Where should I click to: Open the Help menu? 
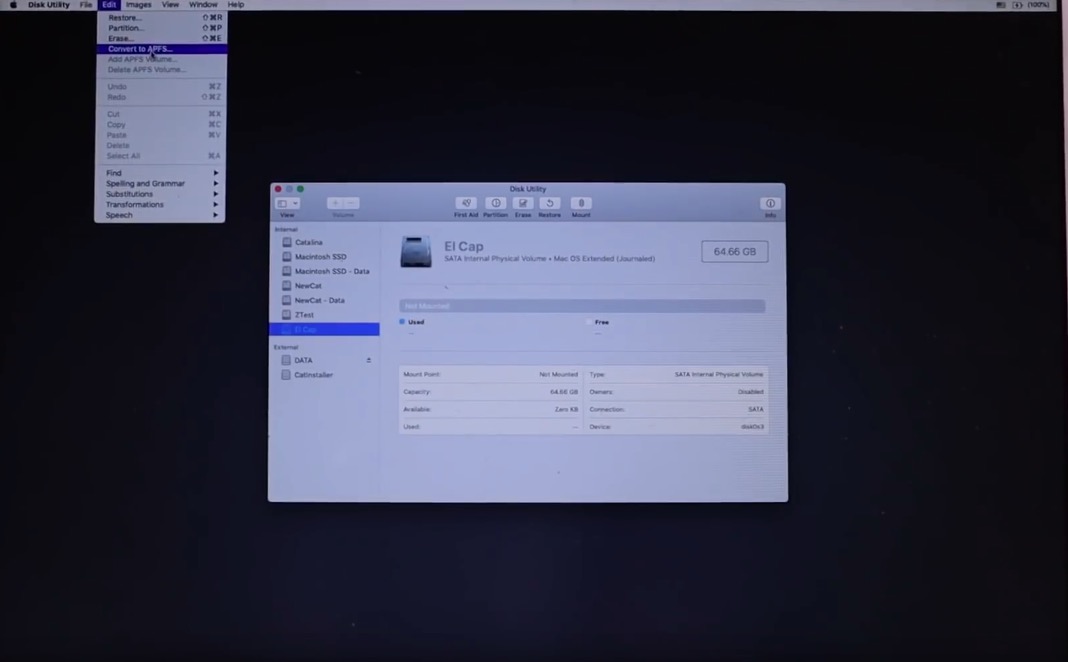236,5
